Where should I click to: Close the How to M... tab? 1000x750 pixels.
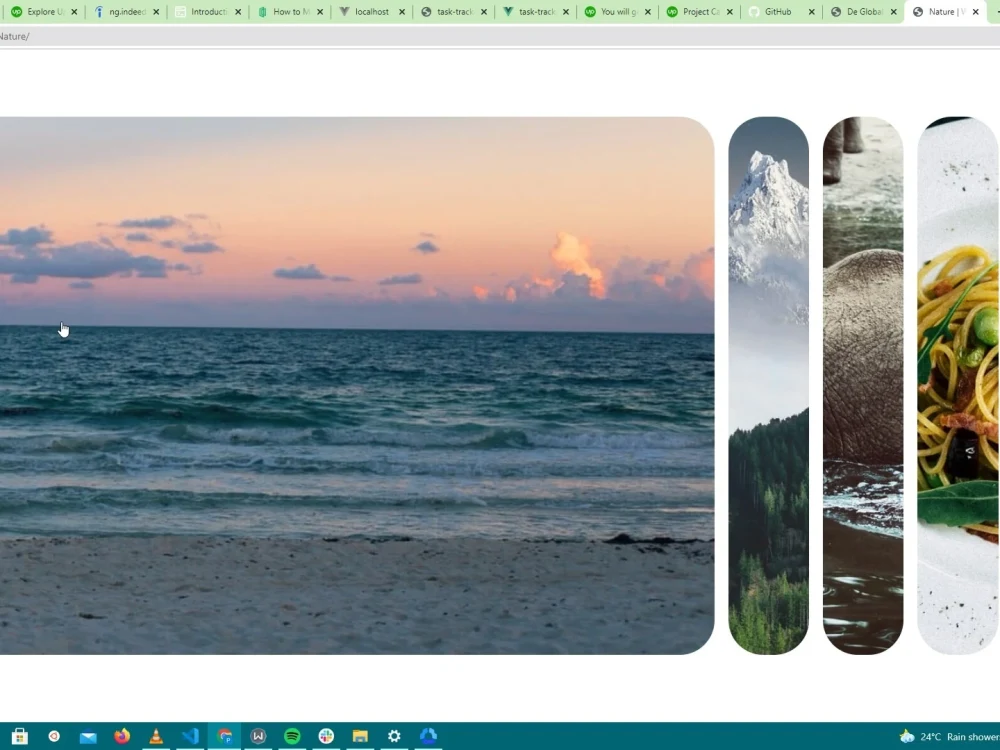pyautogui.click(x=320, y=11)
